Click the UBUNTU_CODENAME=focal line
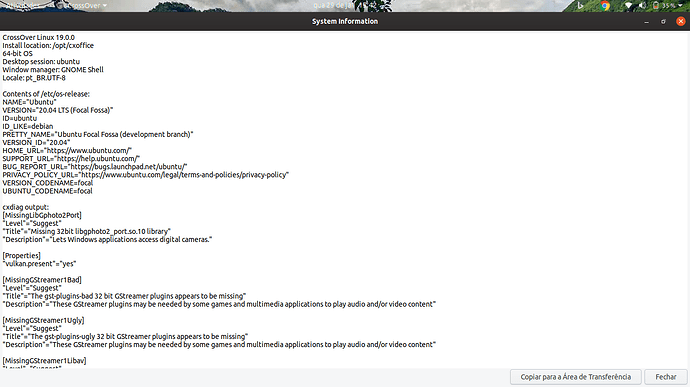 (48, 191)
